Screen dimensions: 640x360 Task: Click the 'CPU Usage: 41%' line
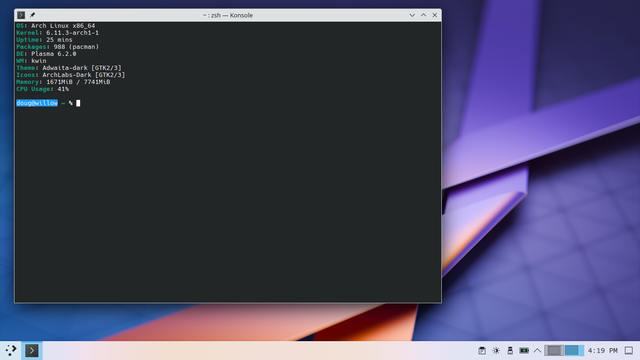pyautogui.click(x=42, y=89)
